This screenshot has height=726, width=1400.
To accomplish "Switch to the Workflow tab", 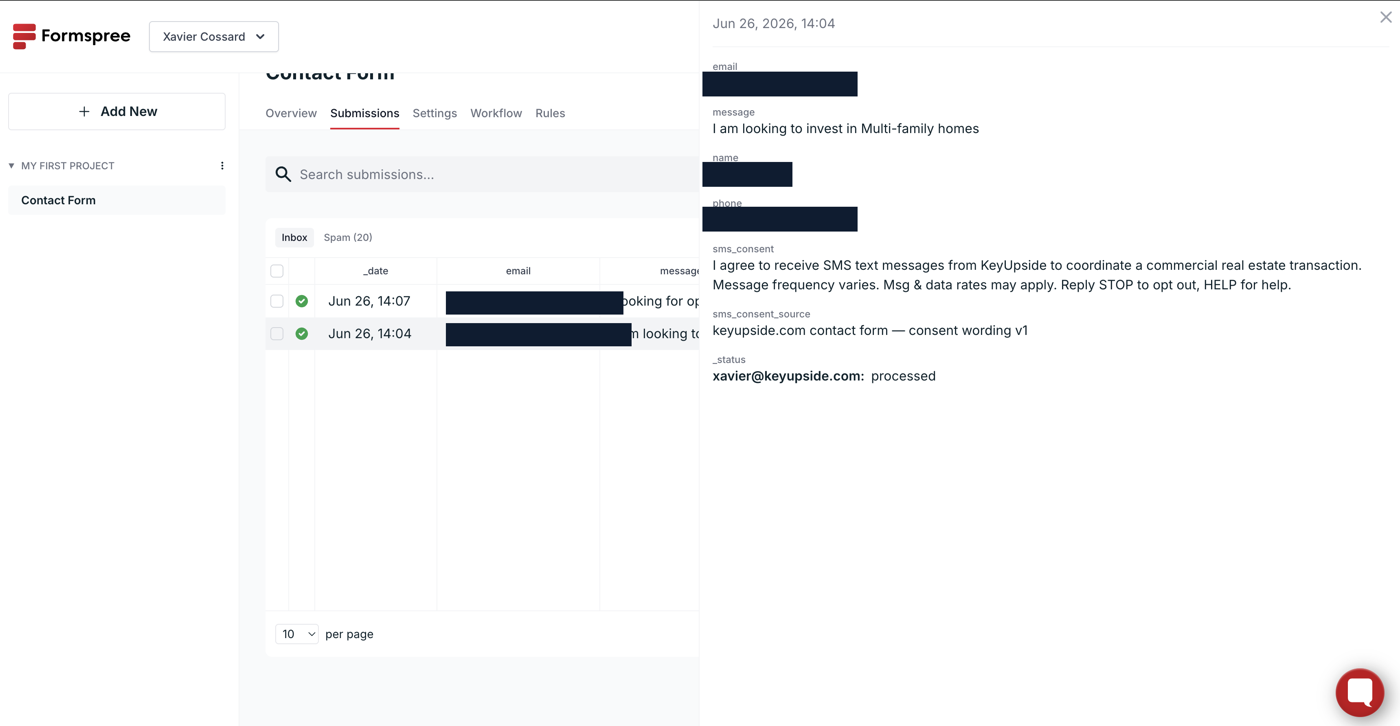I will 496,113.
